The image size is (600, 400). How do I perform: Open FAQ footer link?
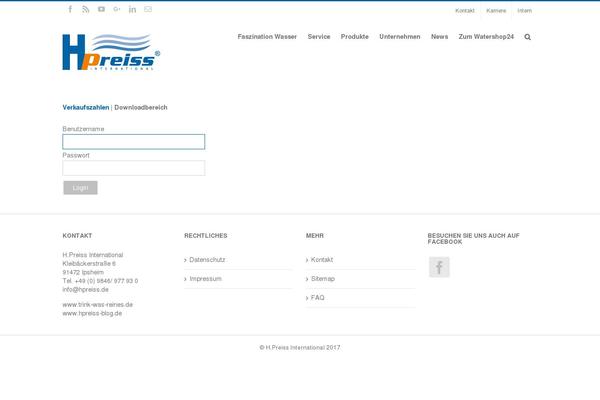click(318, 297)
